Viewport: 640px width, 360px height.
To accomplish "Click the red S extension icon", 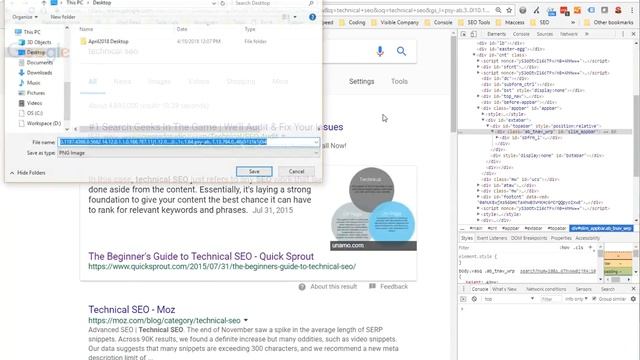I will [x=618, y=10].
